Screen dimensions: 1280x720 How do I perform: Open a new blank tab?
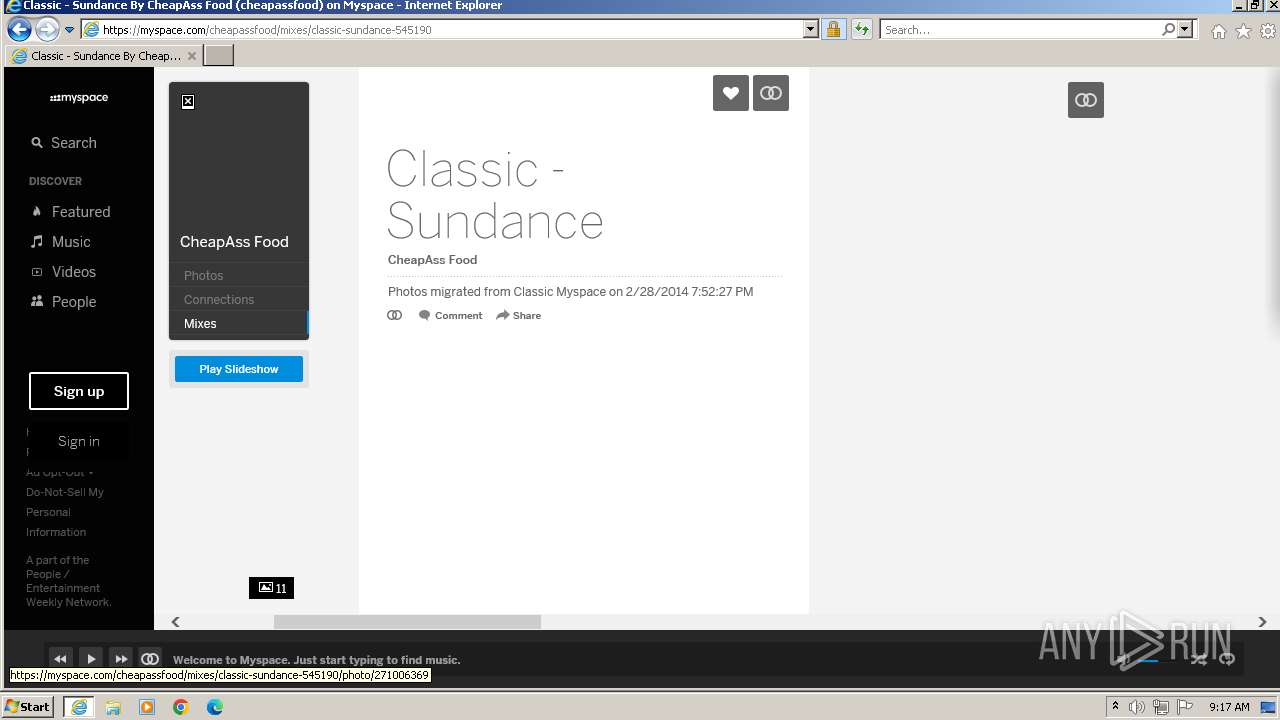tap(219, 56)
